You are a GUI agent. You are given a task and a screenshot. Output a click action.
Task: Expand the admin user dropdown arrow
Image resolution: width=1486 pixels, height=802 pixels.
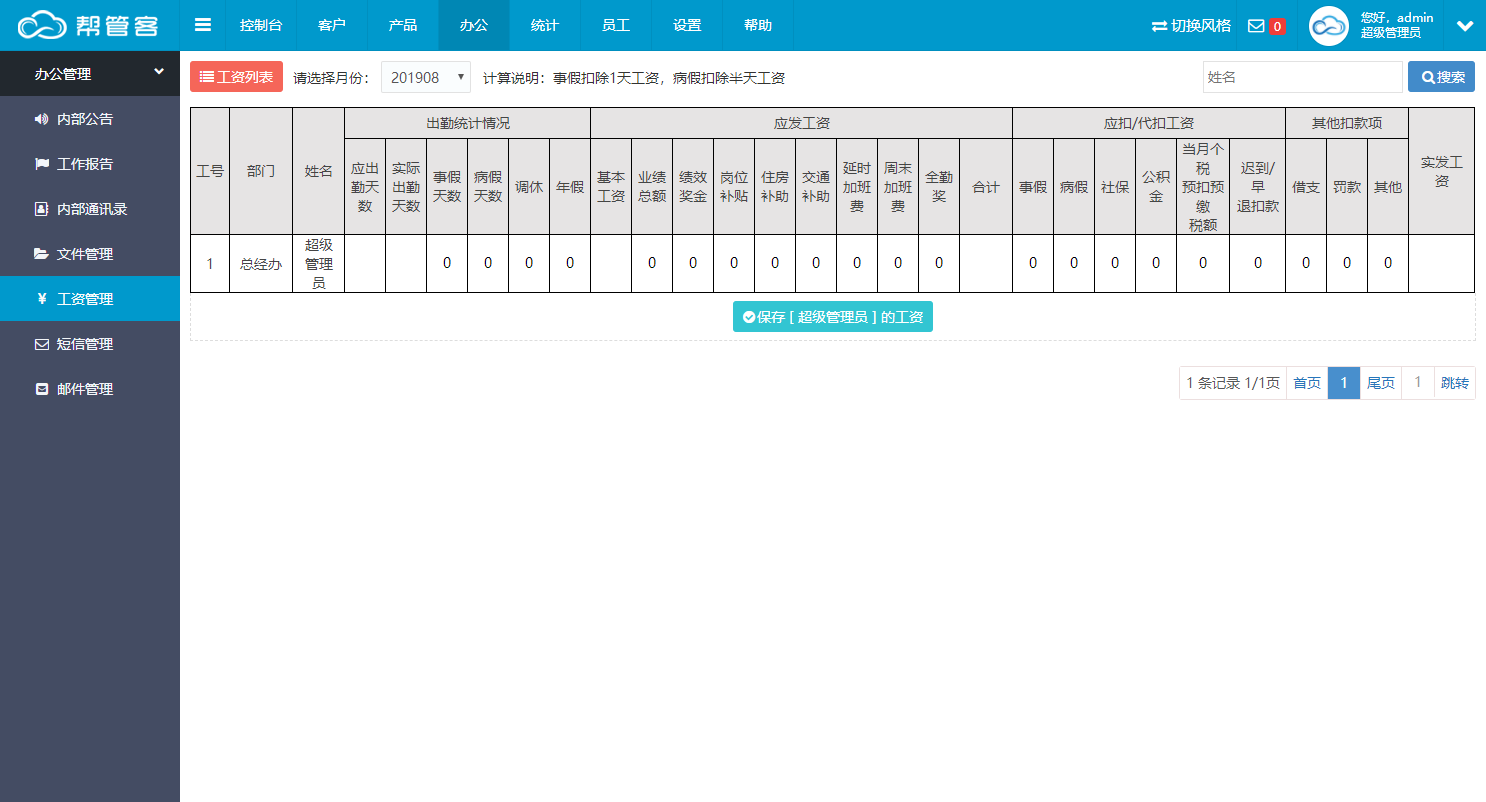point(1465,26)
